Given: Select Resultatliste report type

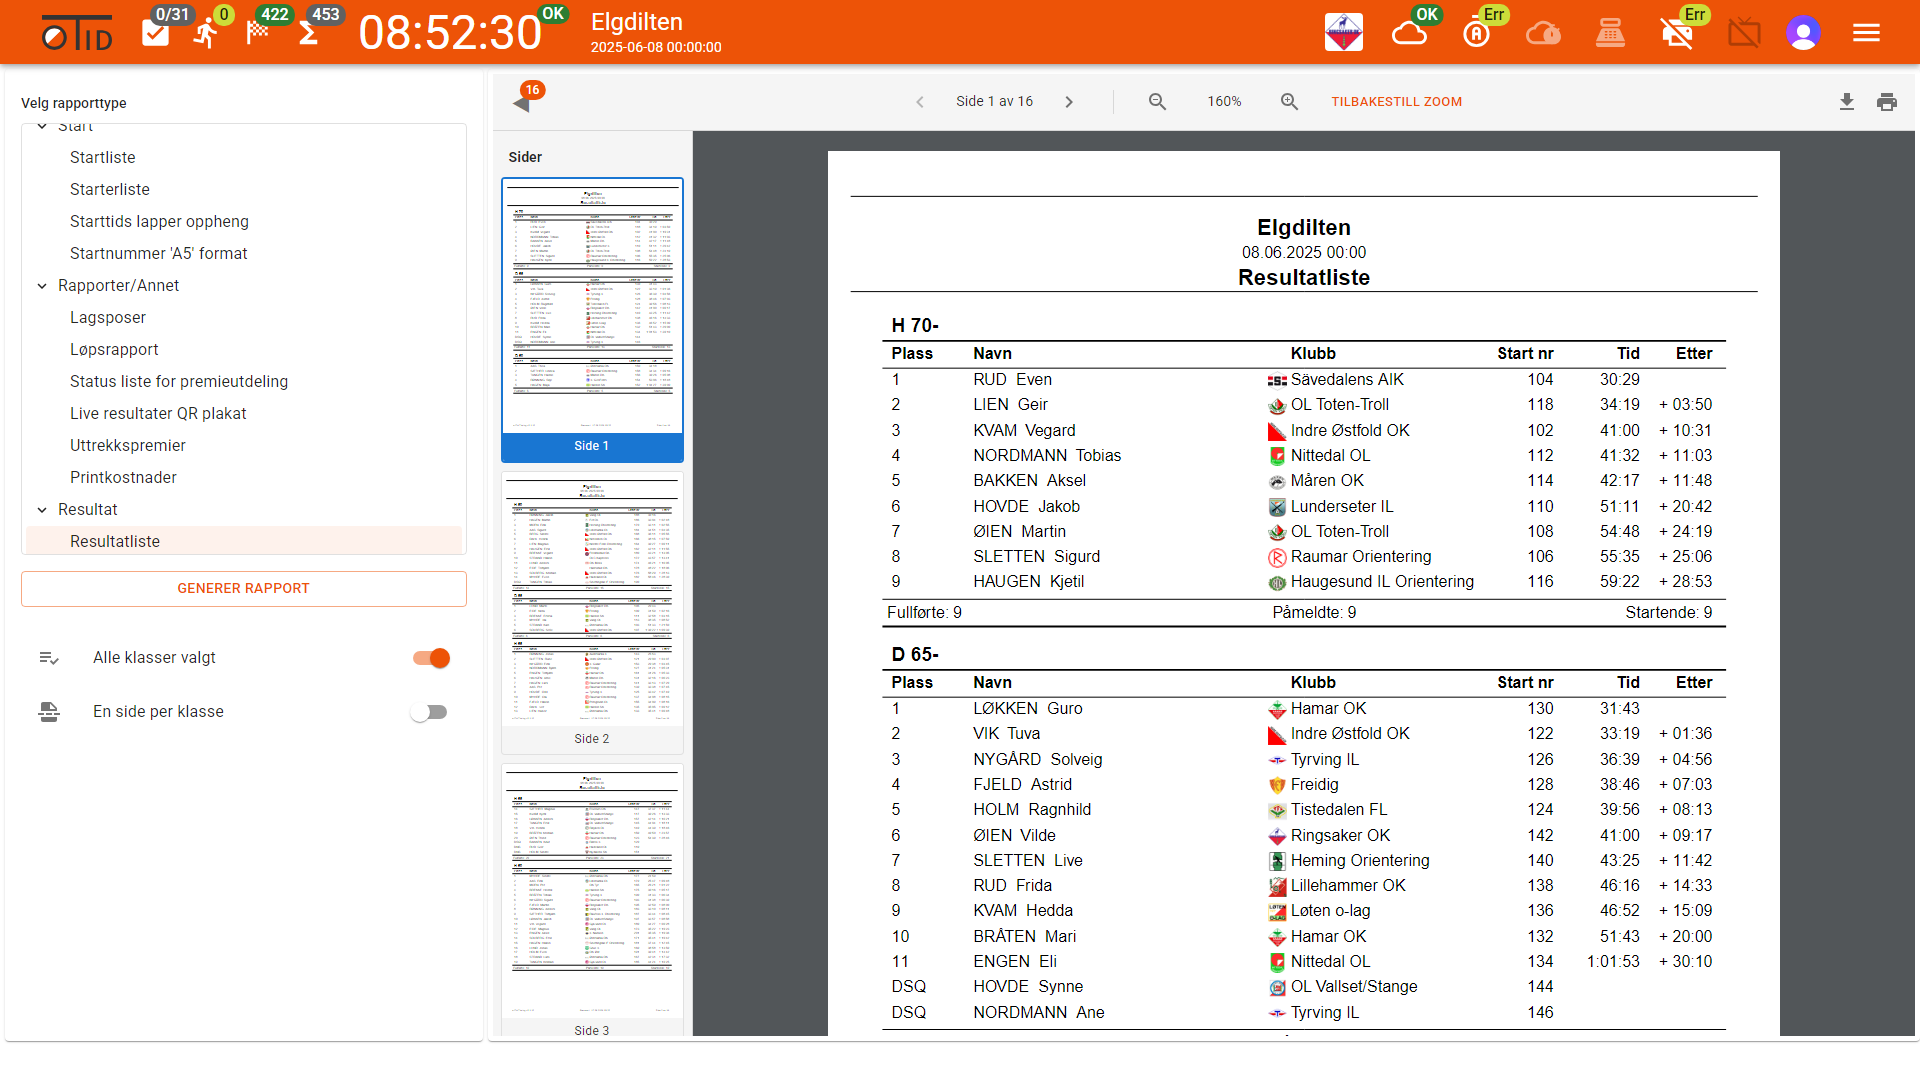Looking at the screenshot, I should pos(244,542).
